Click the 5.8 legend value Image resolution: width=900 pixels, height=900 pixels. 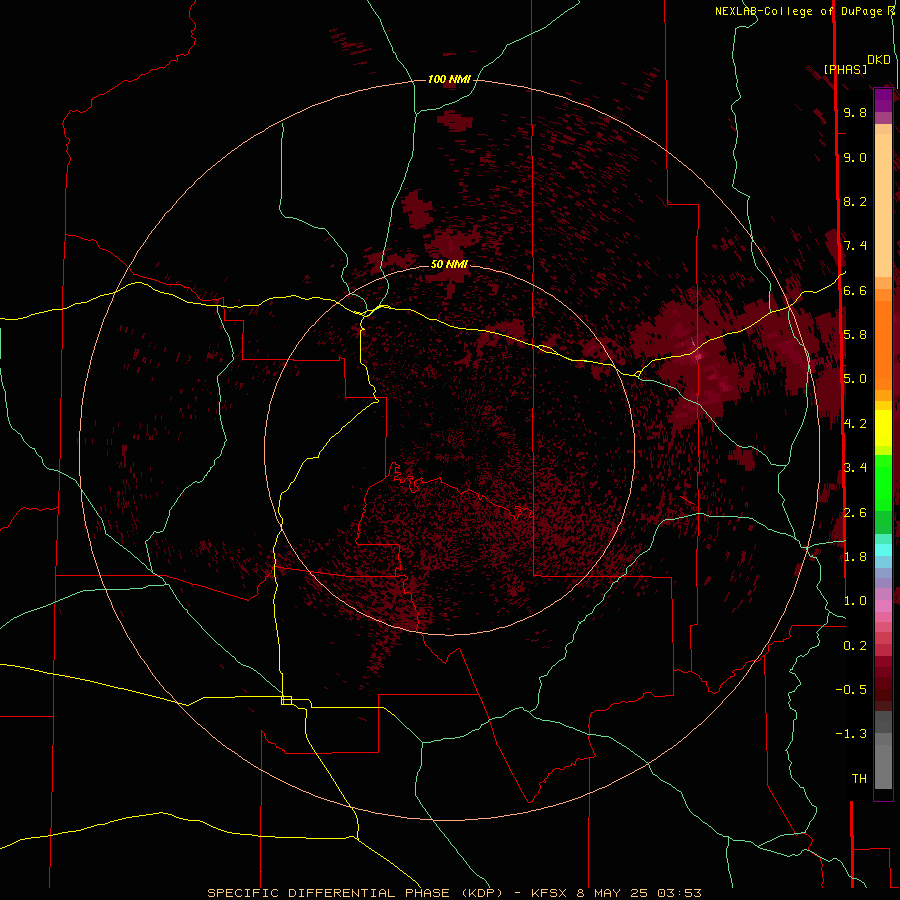(x=855, y=335)
